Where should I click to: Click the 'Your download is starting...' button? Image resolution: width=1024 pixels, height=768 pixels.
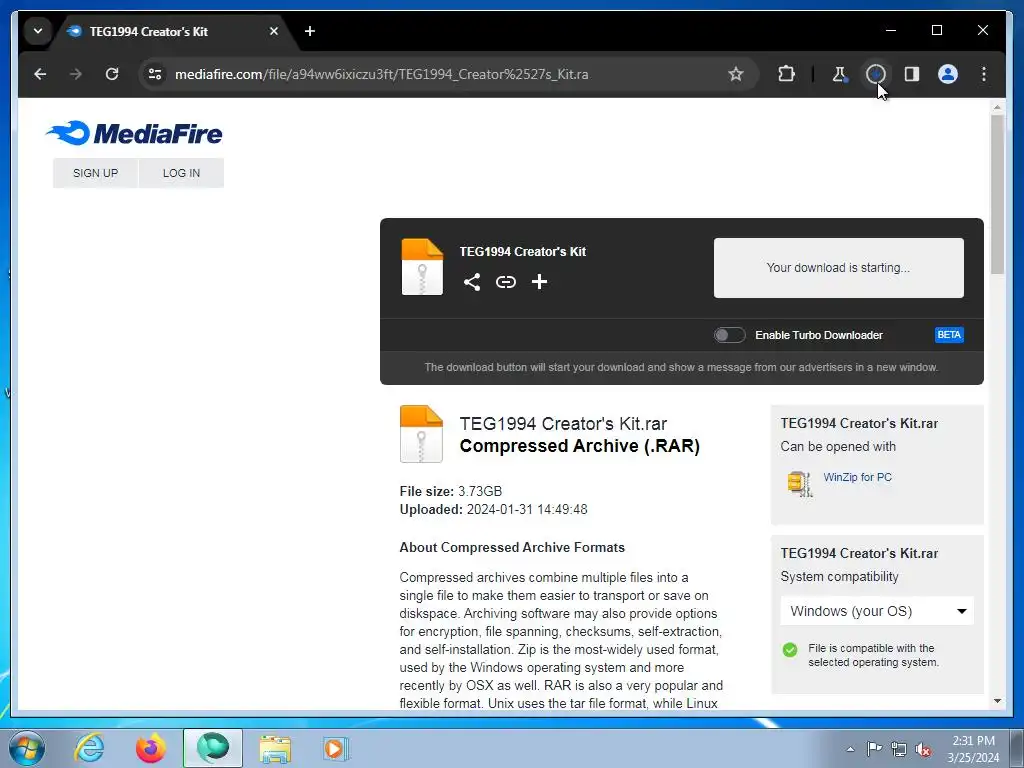click(x=839, y=268)
